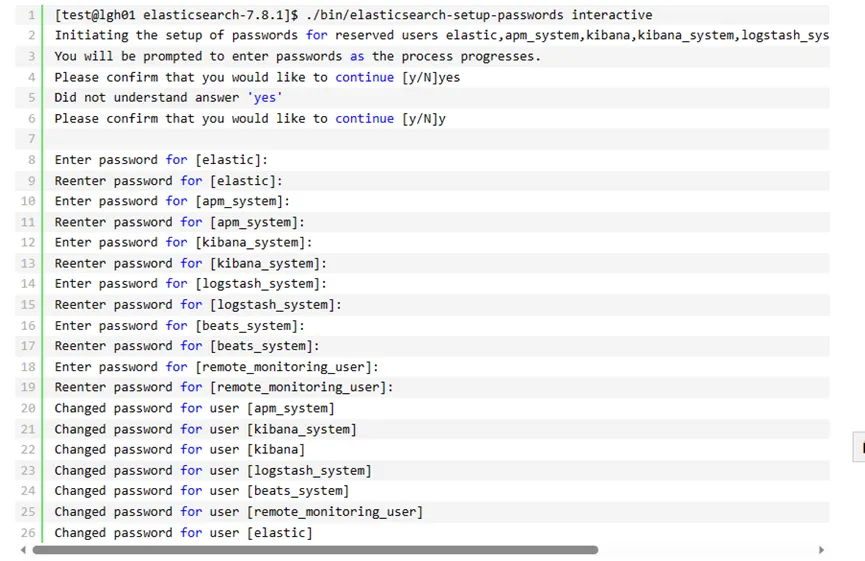Click 'Enter password for [beats_system]:' line
This screenshot has height=561, width=865.
coord(179,326)
